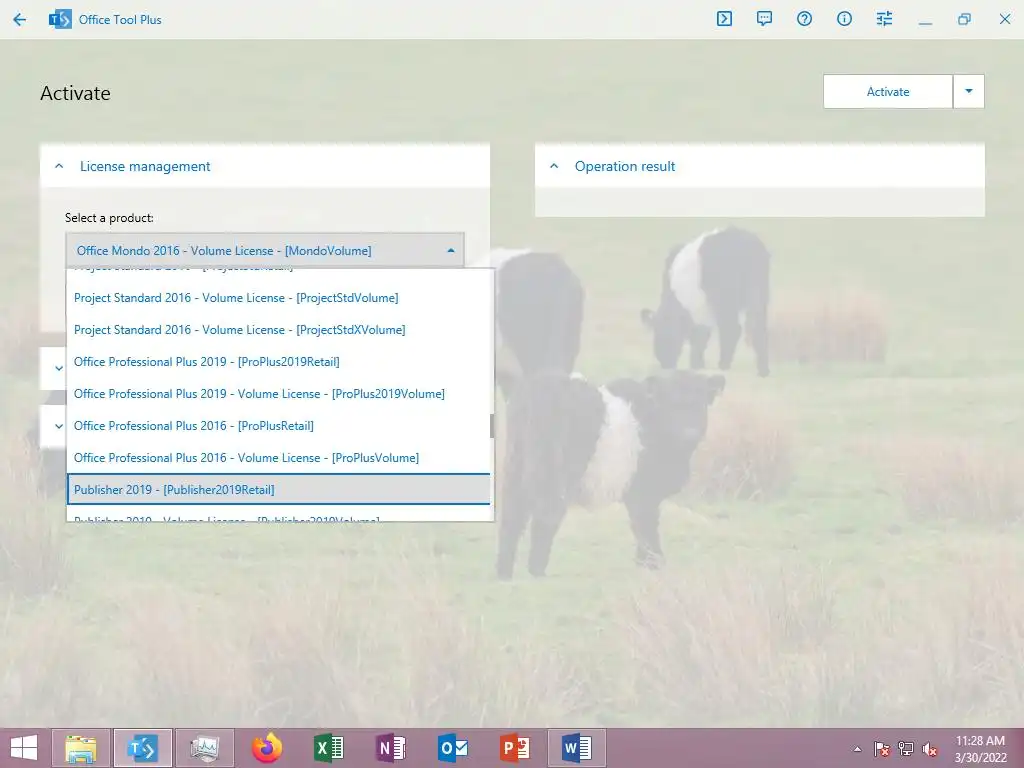Launch OneNote from the taskbar

[x=391, y=748]
